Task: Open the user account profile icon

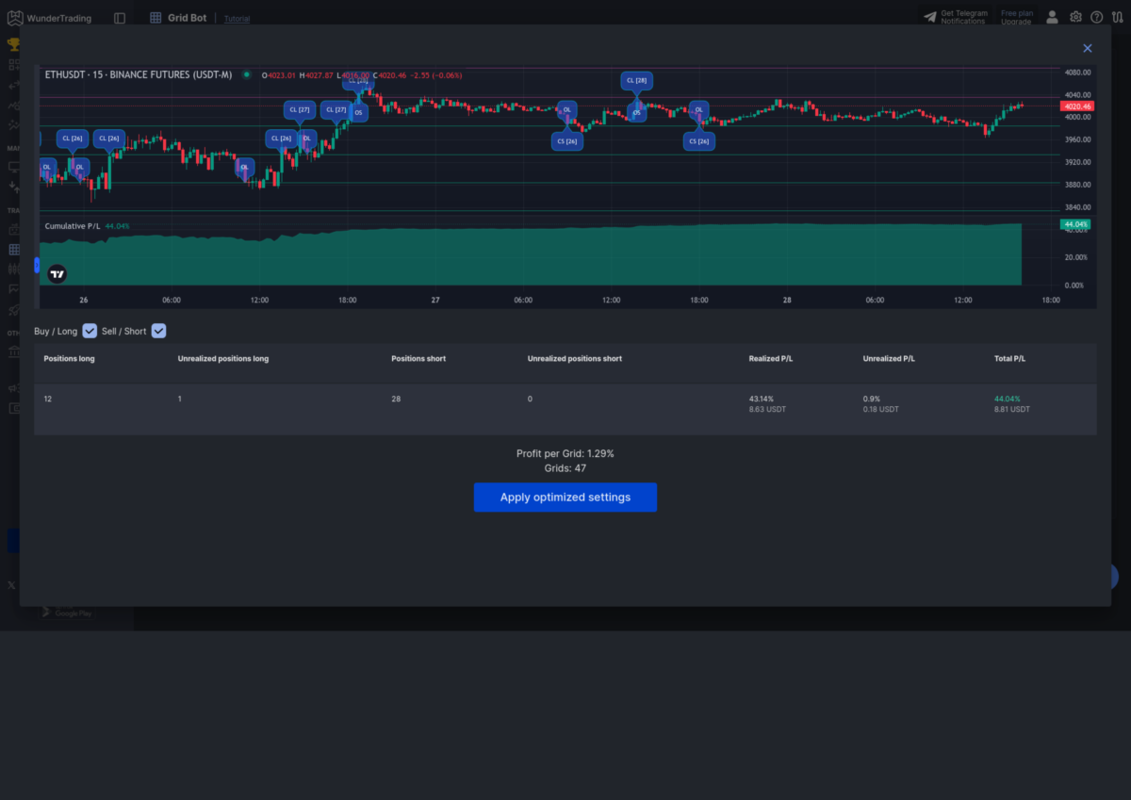Action: click(1053, 17)
